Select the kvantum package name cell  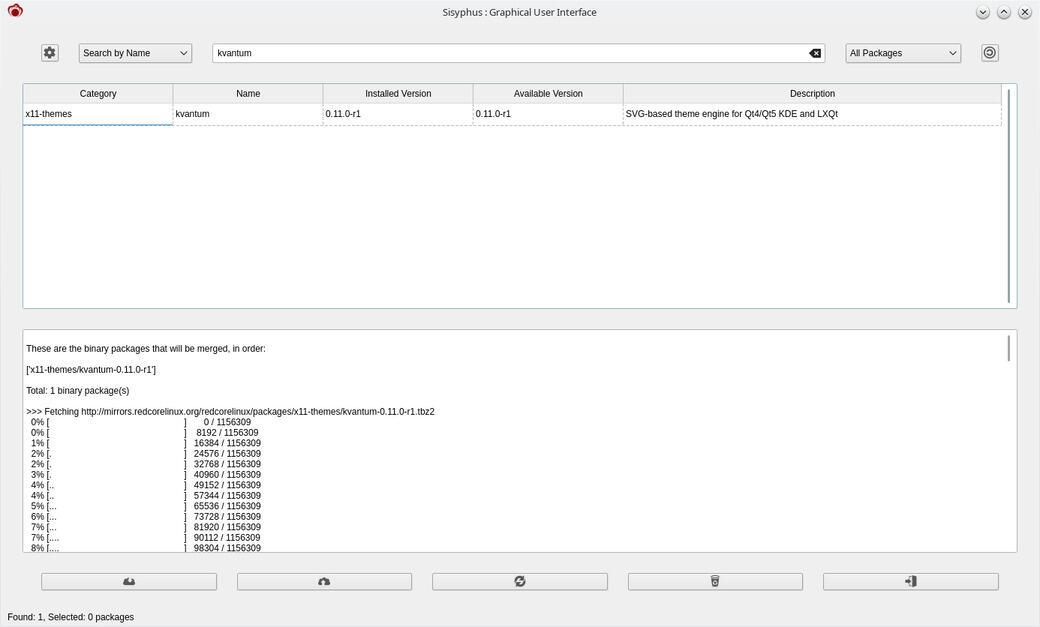coord(248,114)
